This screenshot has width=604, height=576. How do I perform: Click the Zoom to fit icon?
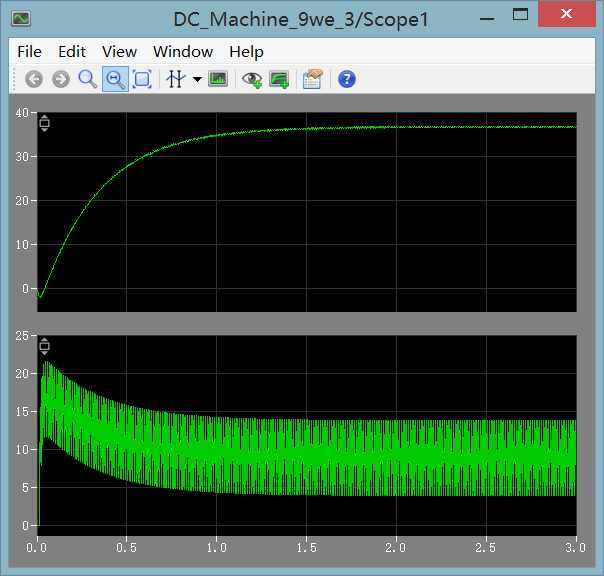point(142,79)
